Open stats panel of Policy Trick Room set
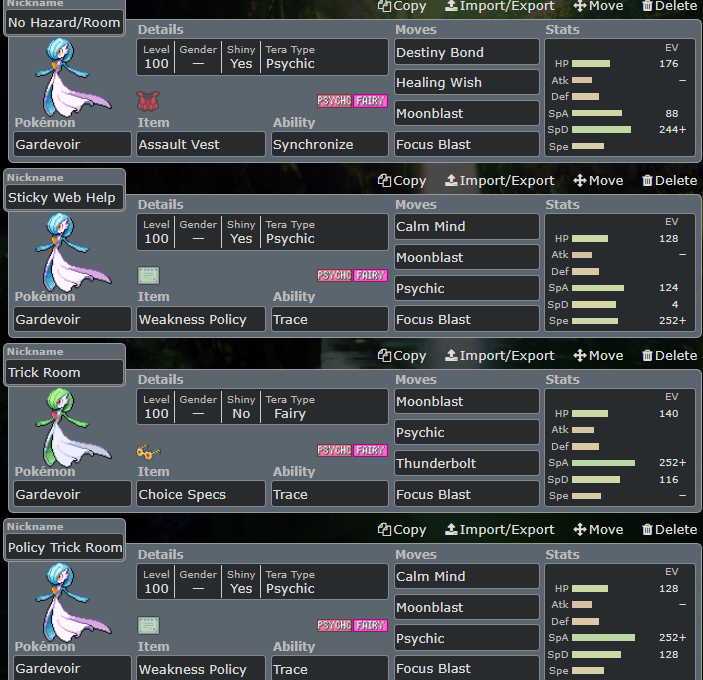Viewport: 703px width, 680px height. 620,622
